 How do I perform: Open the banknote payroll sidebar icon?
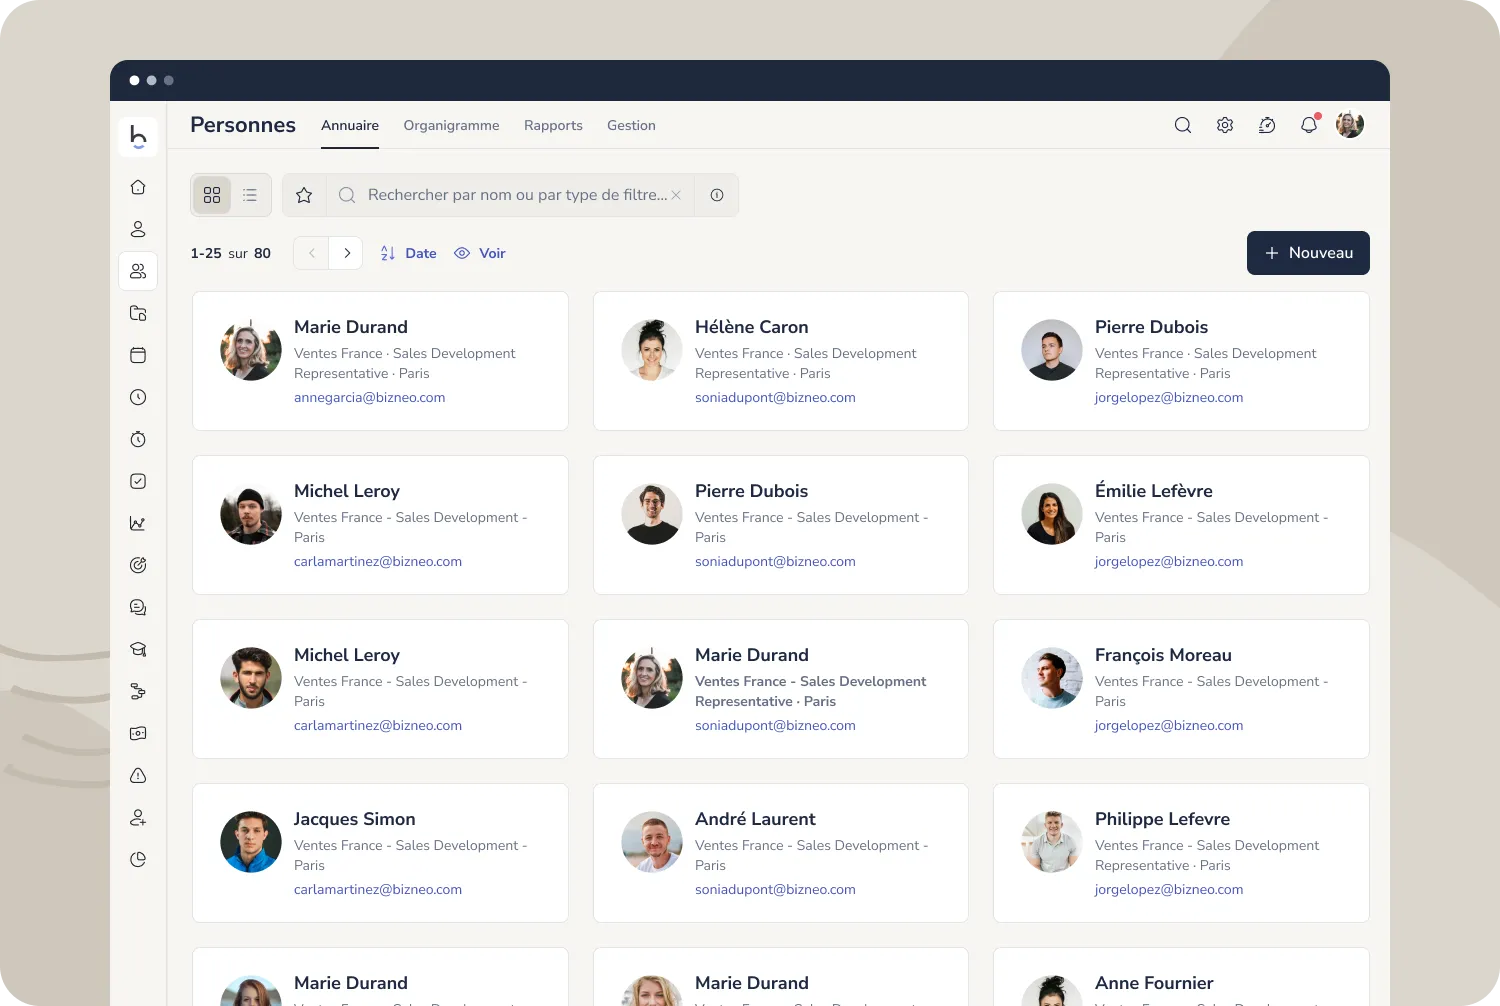[138, 733]
